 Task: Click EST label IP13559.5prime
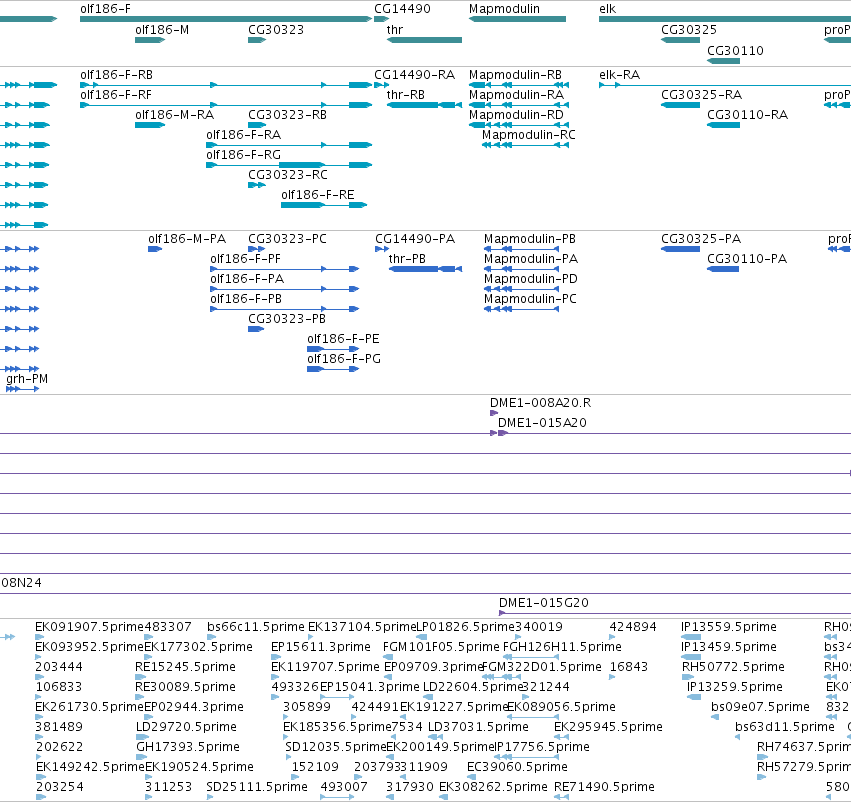[729, 627]
